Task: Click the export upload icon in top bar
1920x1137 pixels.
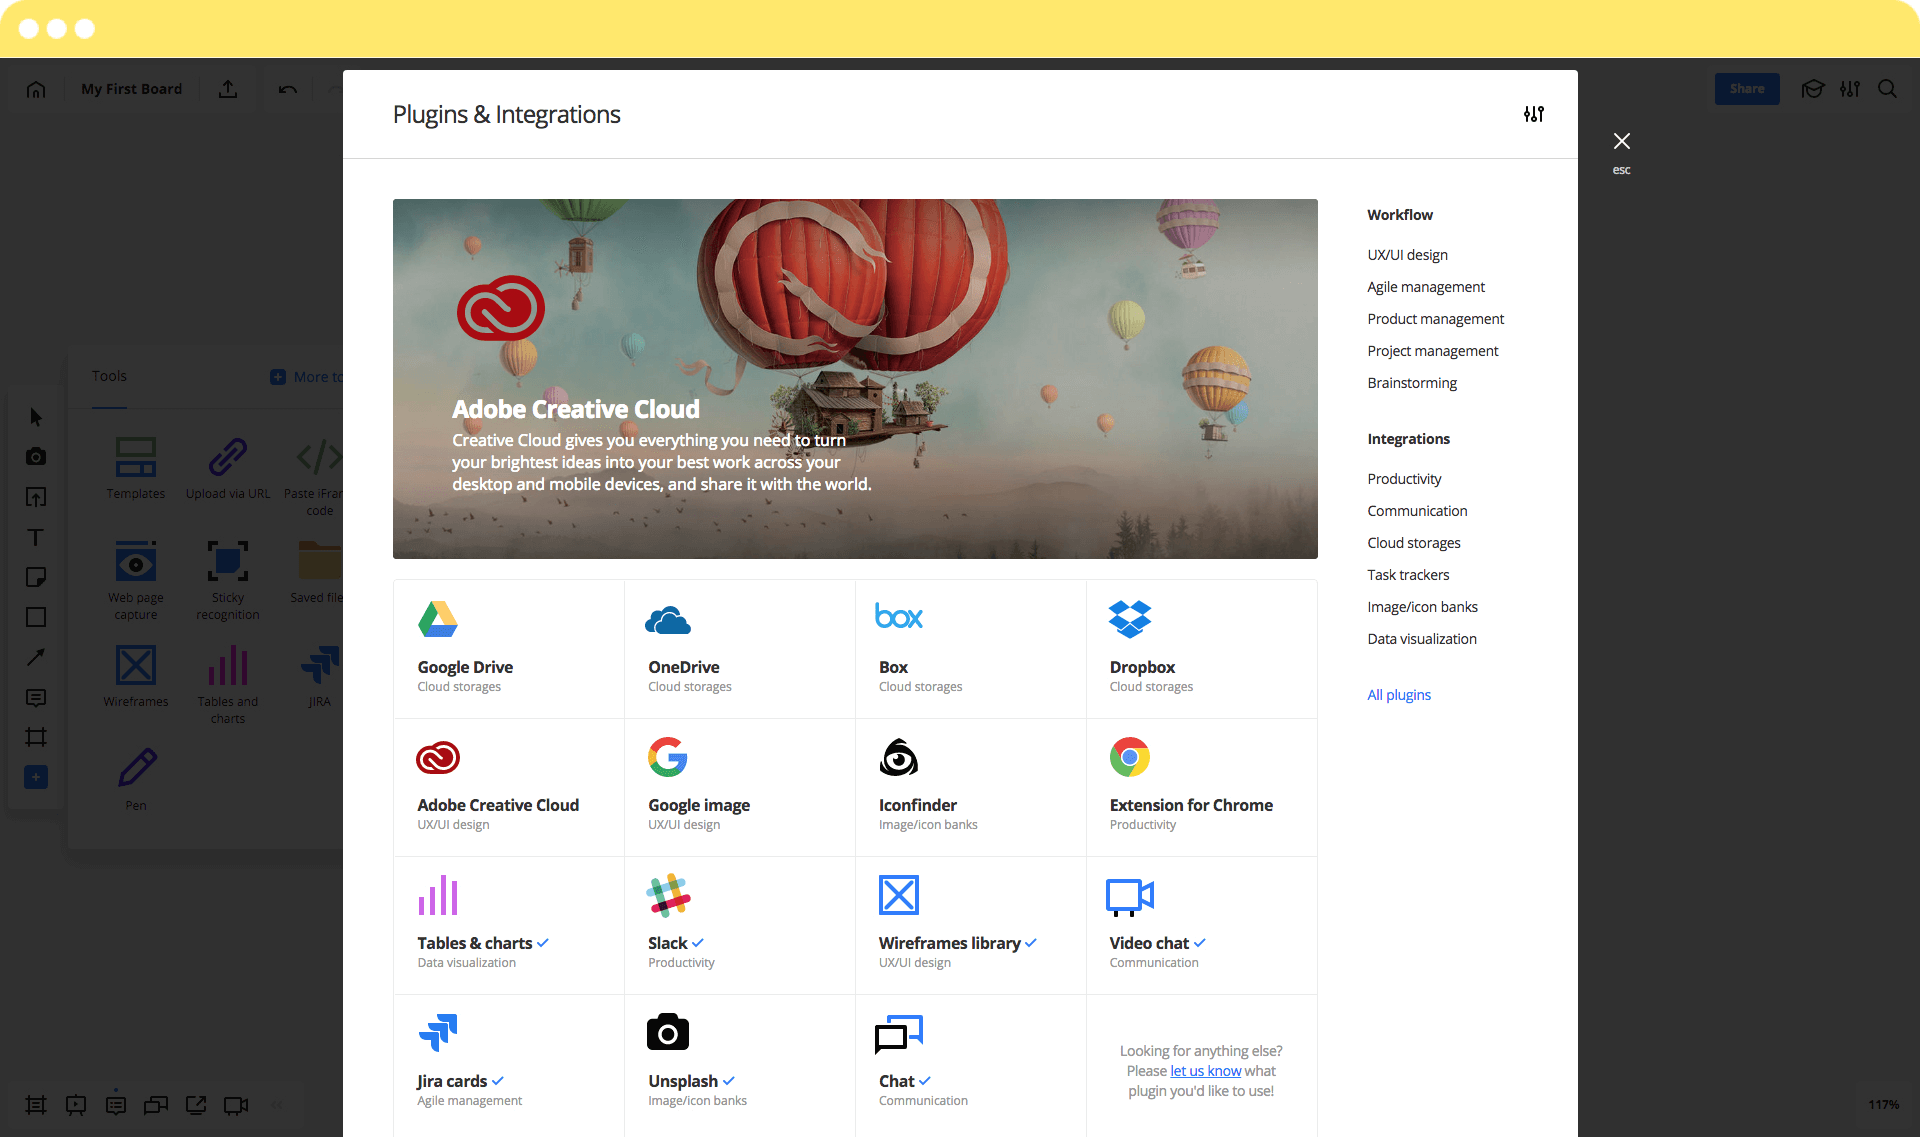Action: 228,89
